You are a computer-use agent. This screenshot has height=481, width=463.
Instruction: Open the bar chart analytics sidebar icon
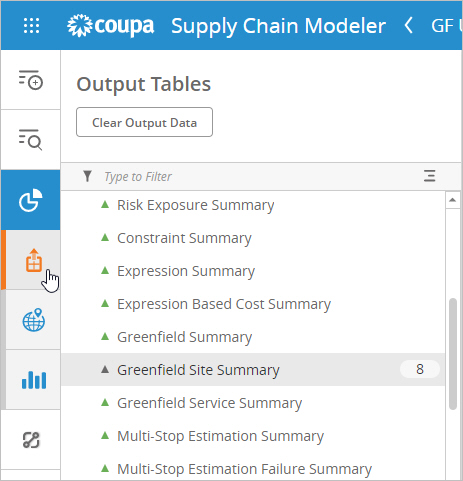coord(34,380)
